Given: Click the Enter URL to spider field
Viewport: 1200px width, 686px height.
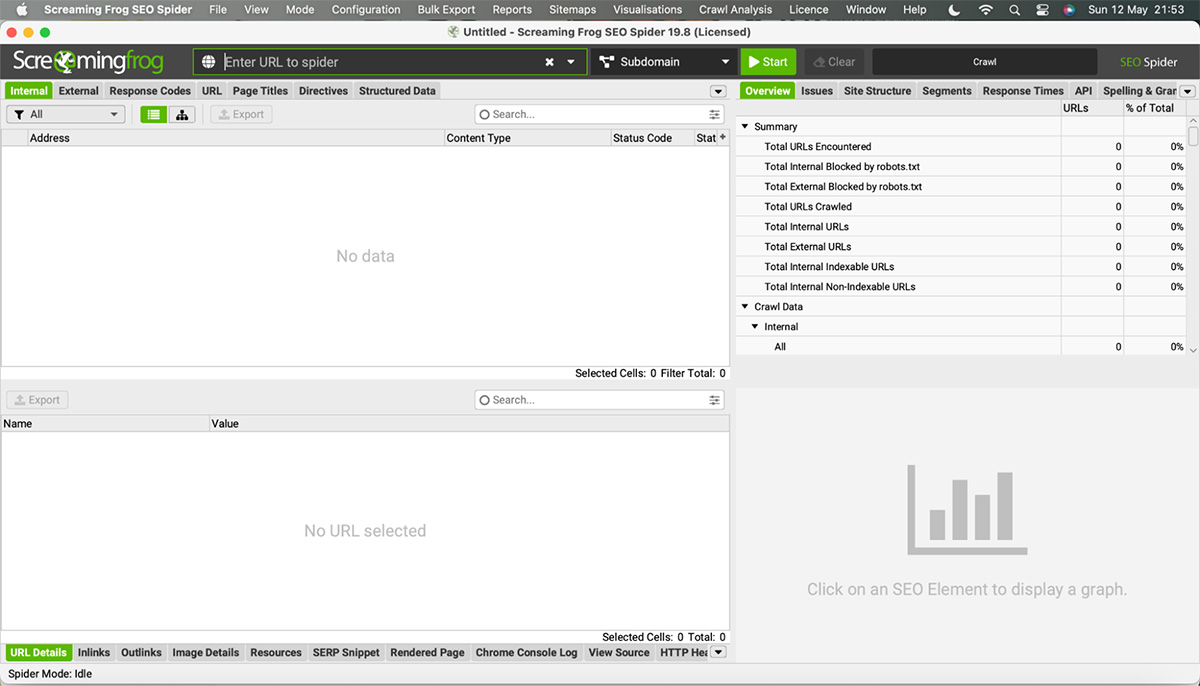Looking at the screenshot, I should tap(380, 62).
